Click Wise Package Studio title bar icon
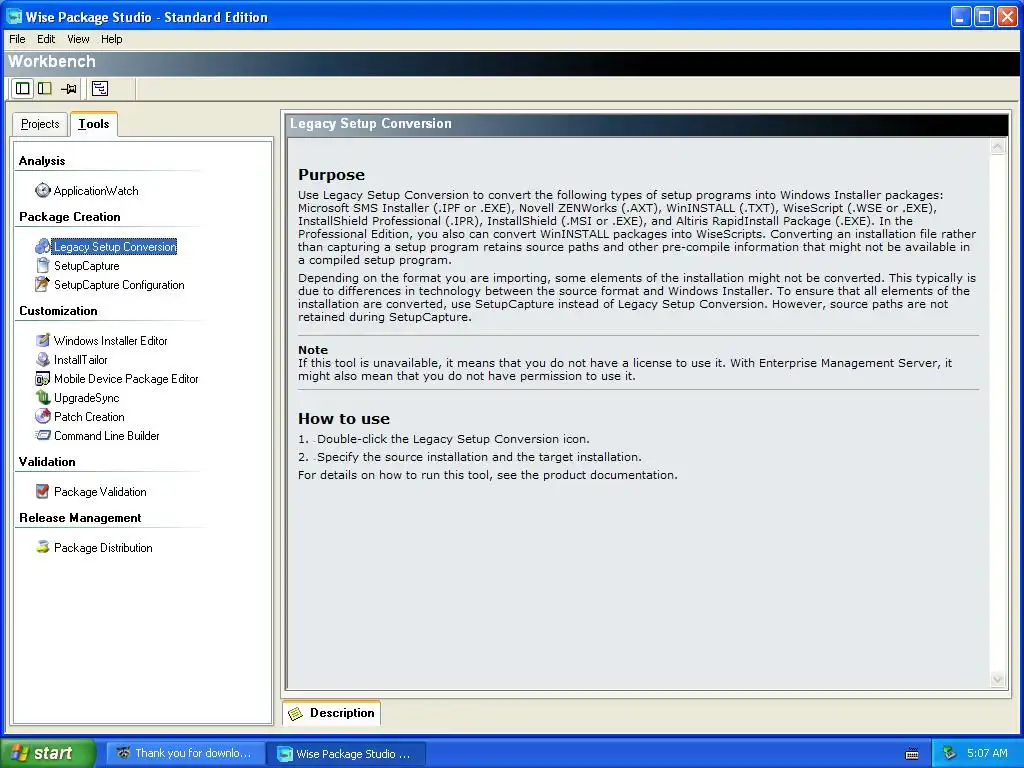The image size is (1024, 768). point(14,16)
